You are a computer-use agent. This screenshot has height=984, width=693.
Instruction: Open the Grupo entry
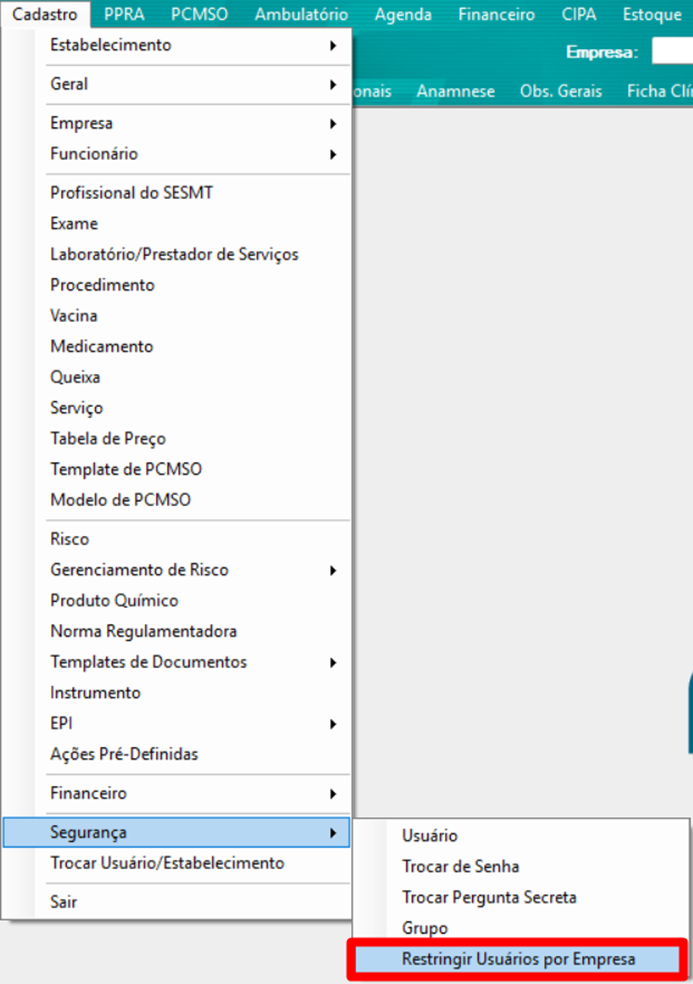520,928
